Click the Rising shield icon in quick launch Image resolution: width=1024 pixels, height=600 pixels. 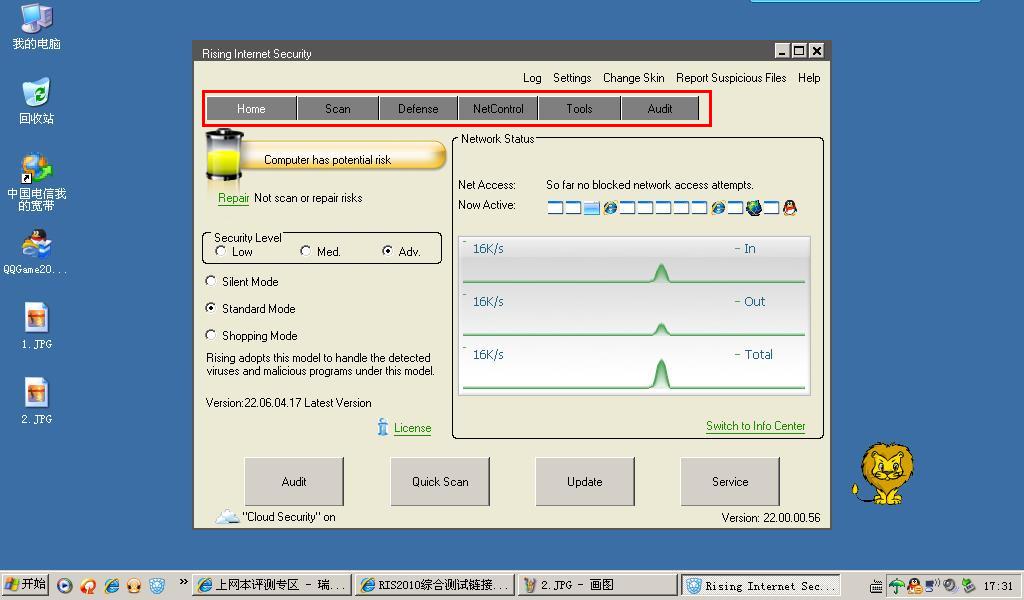[x=157, y=585]
